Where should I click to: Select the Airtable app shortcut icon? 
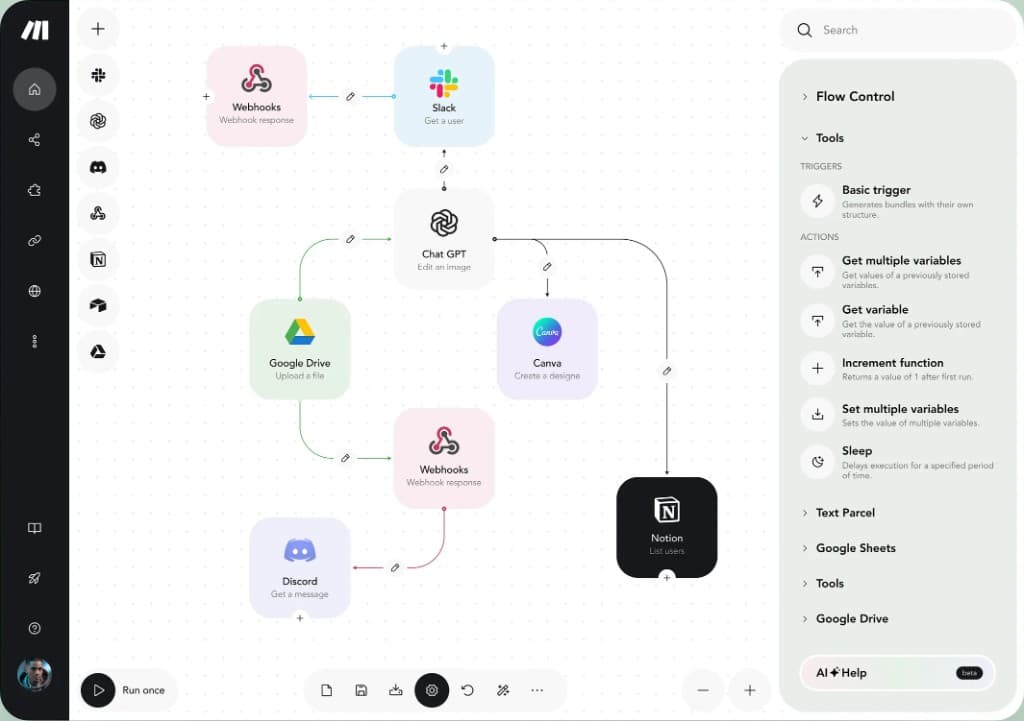click(x=98, y=305)
